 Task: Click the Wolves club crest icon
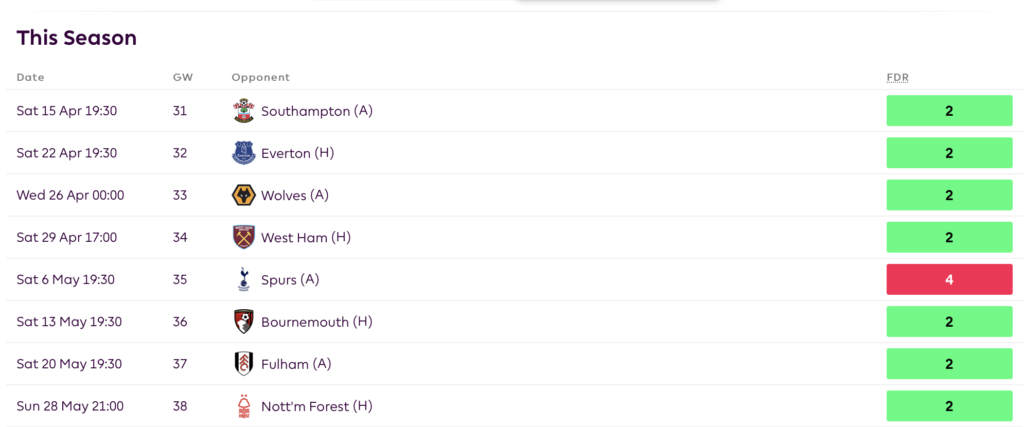coord(244,195)
